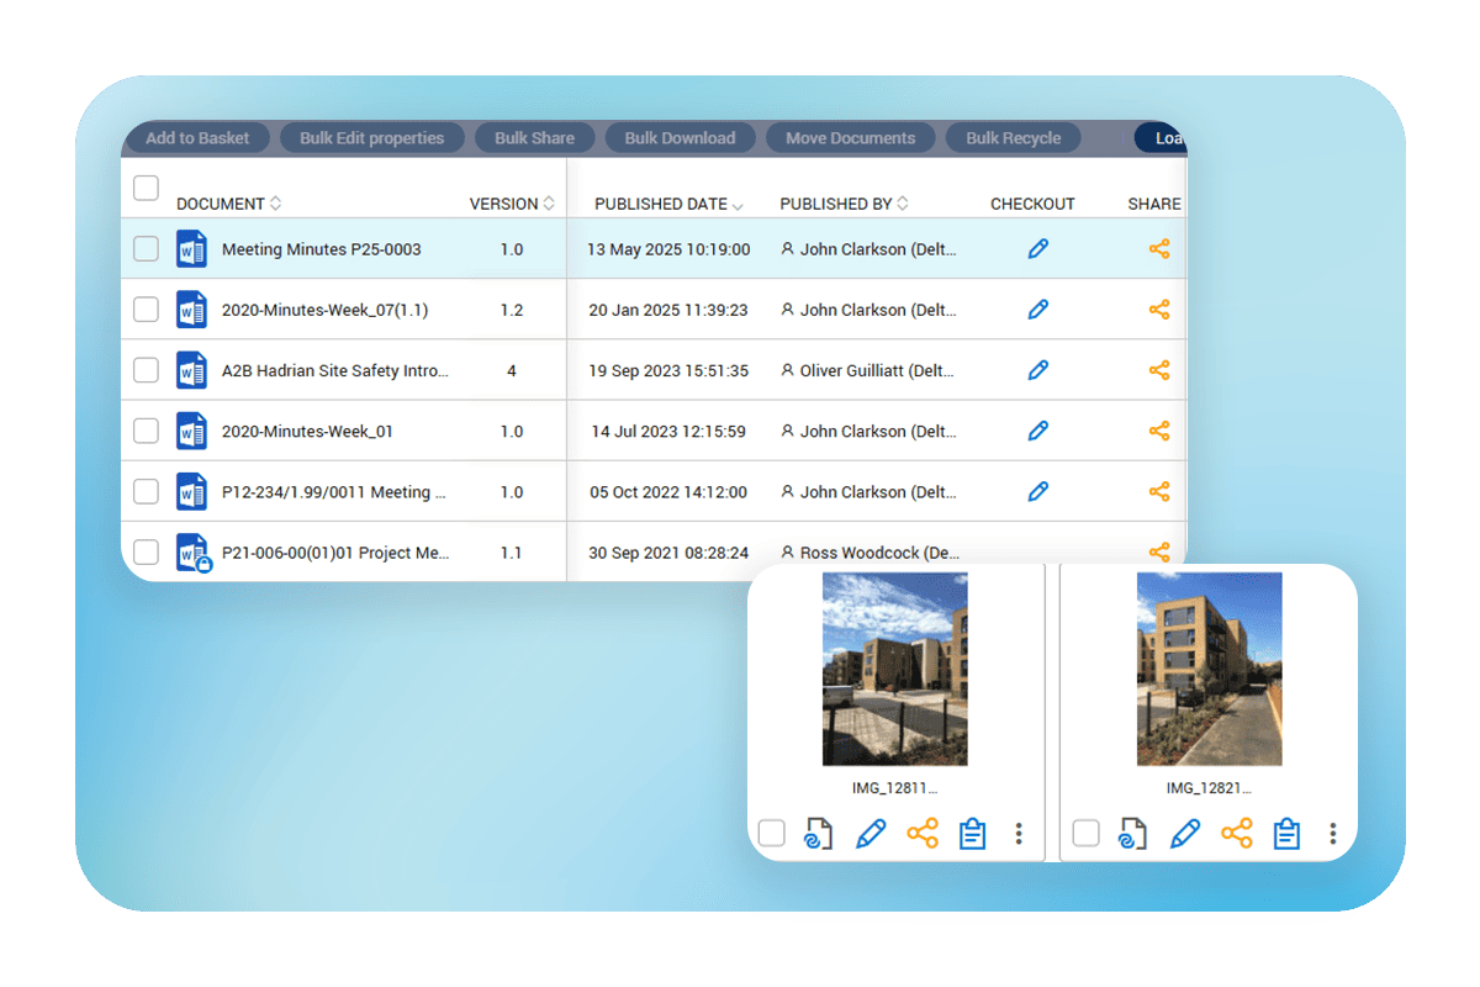Viewport: 1480px width, 987px height.
Task: Click the checkout pencil for Meeting Minutes P25-0003
Action: click(1037, 248)
